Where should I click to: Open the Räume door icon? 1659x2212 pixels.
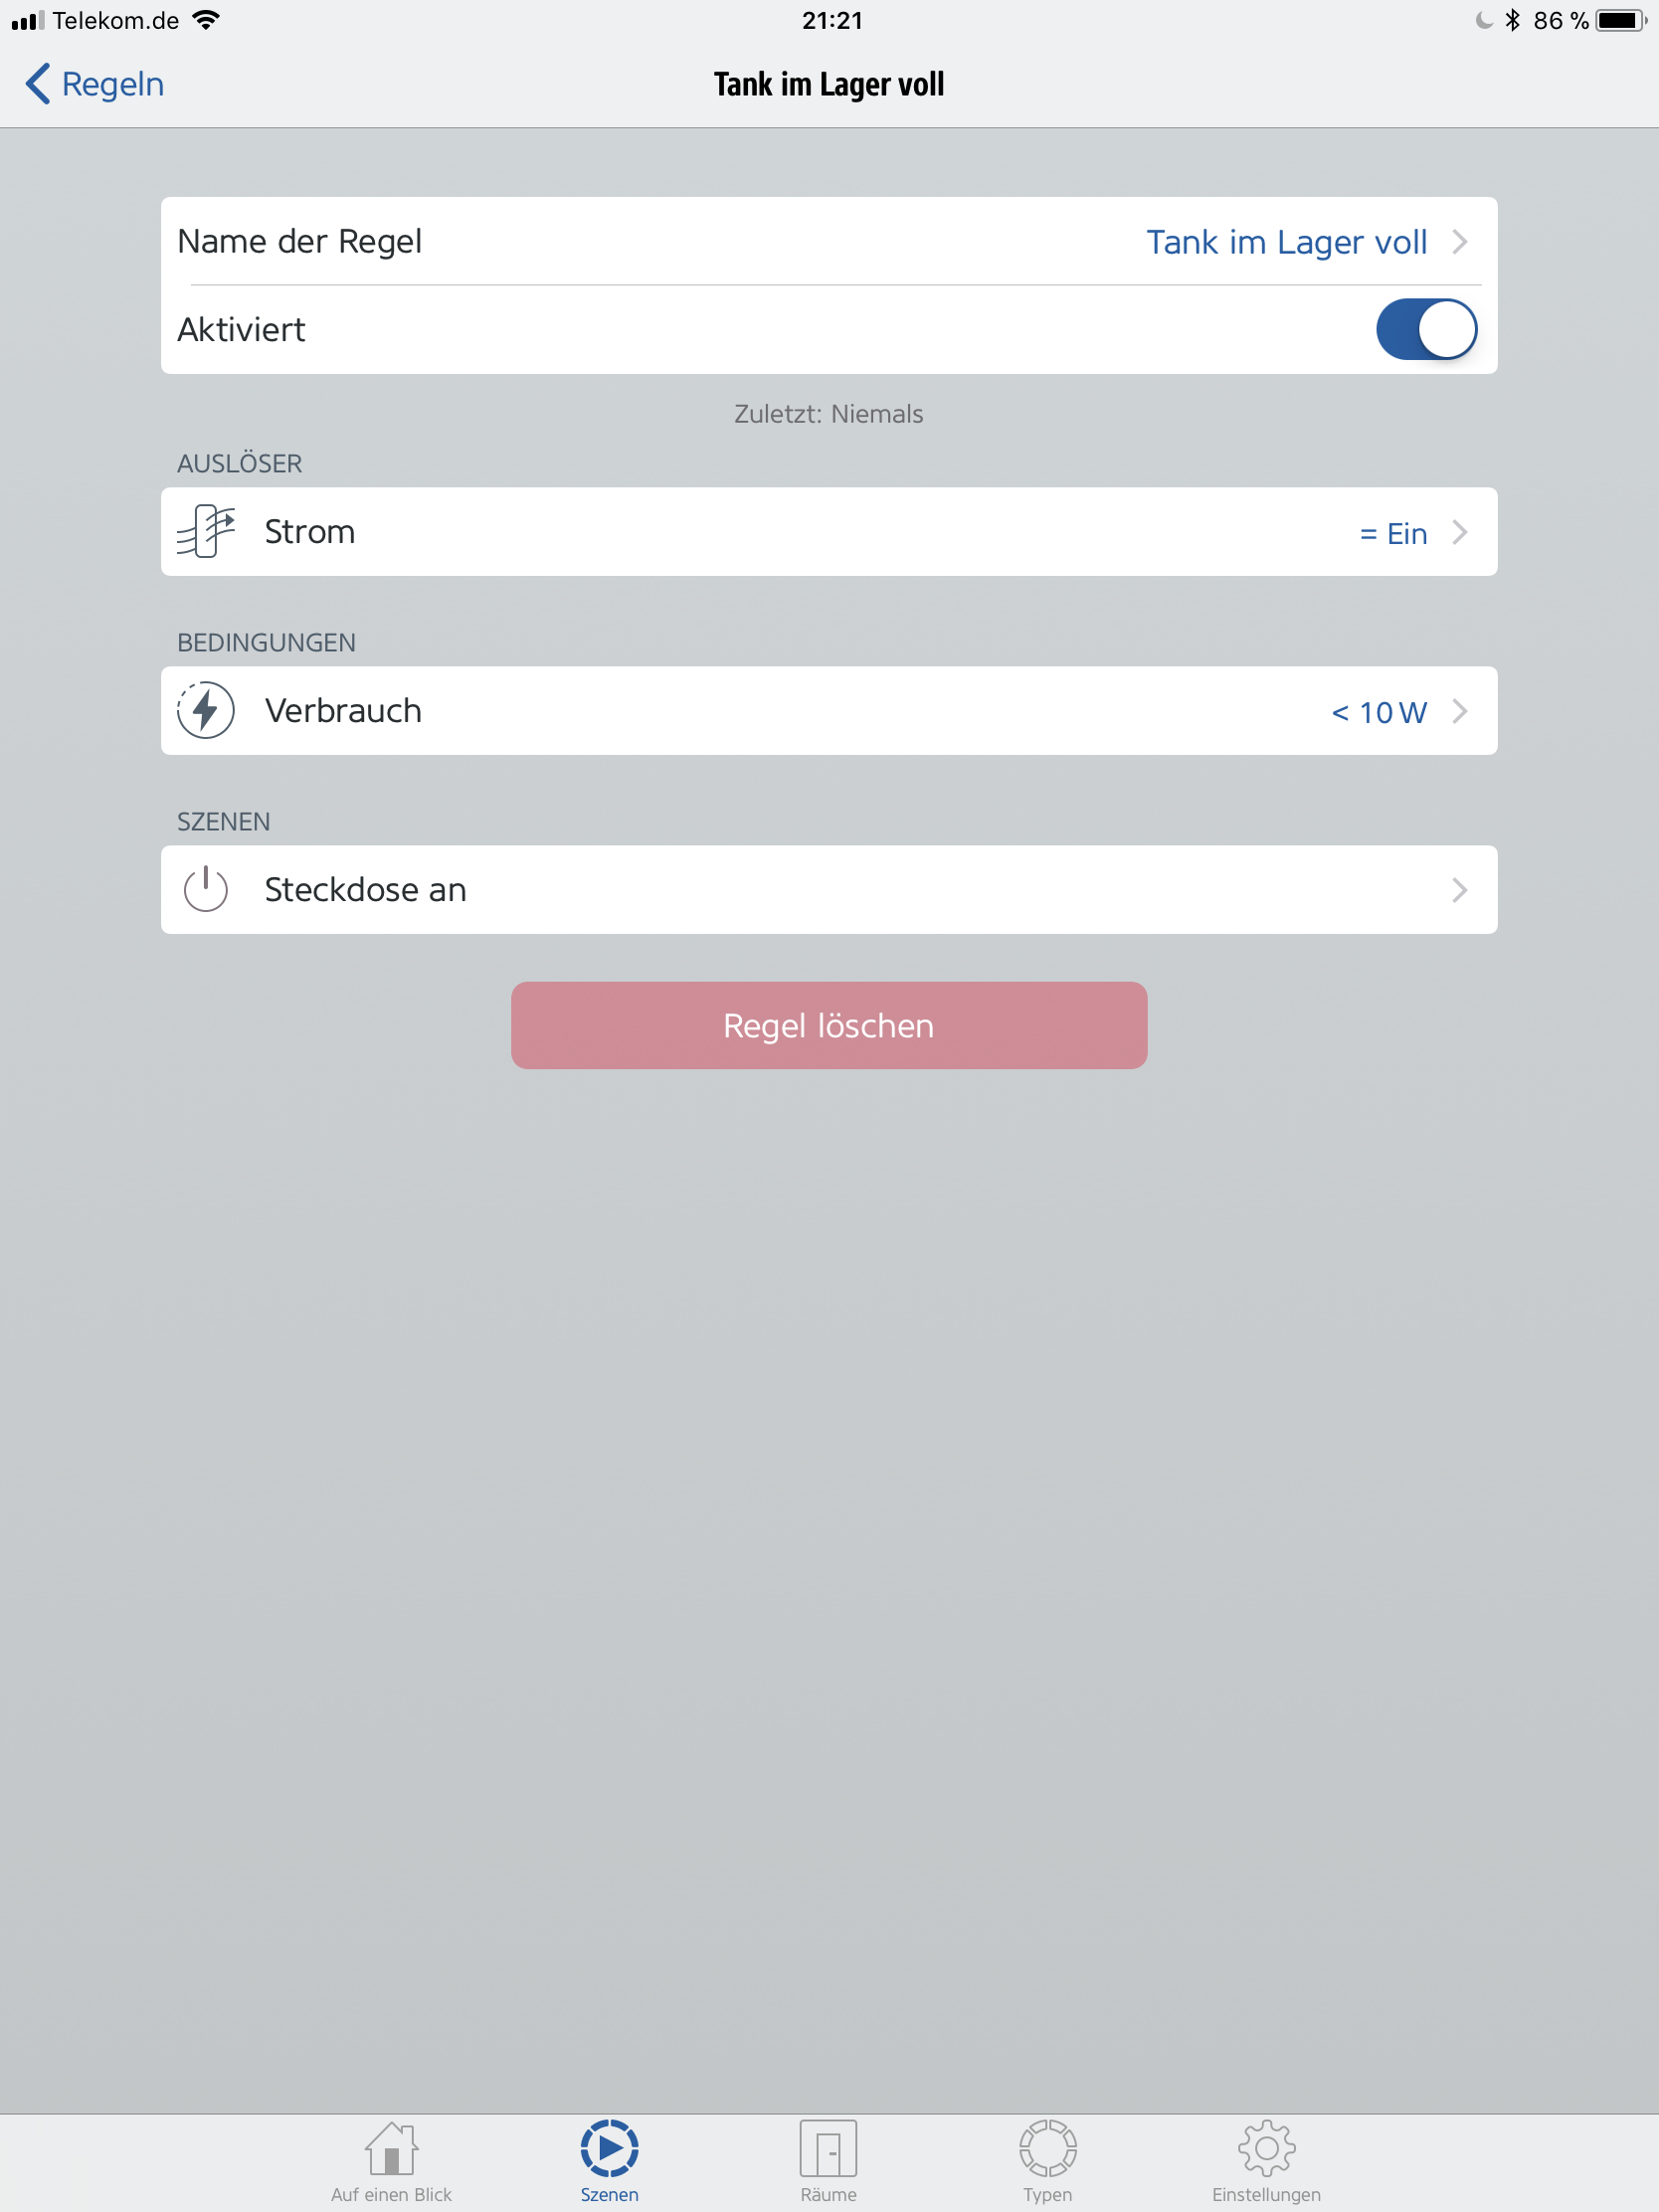[828, 2148]
